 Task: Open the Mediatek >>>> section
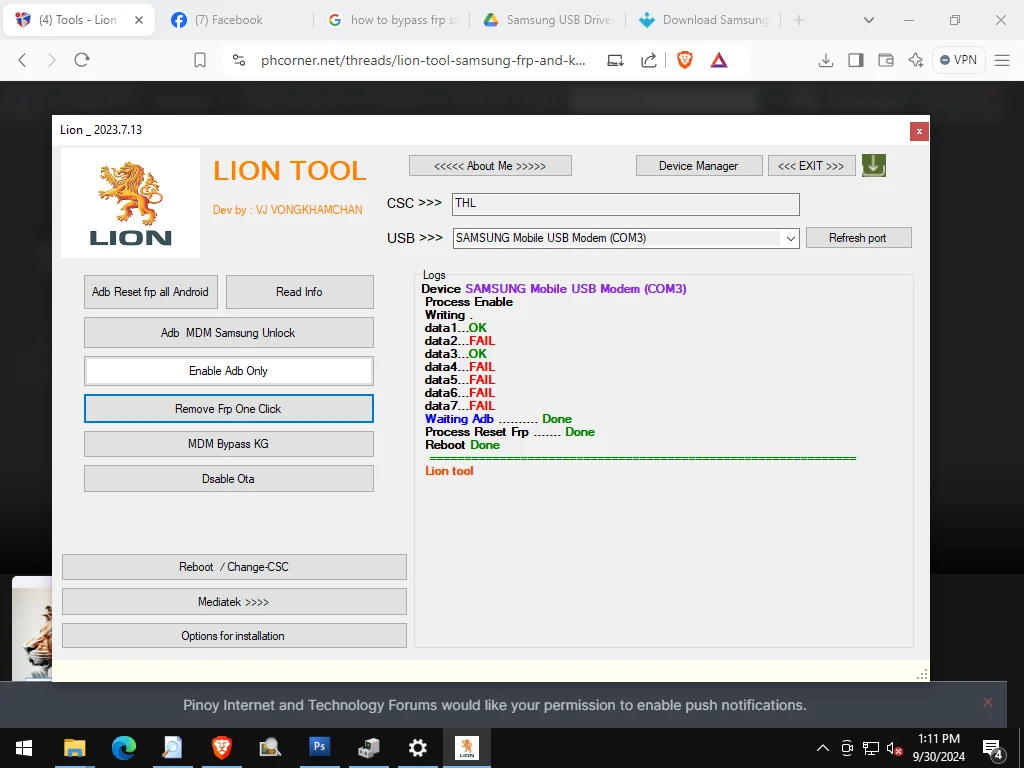pos(234,602)
